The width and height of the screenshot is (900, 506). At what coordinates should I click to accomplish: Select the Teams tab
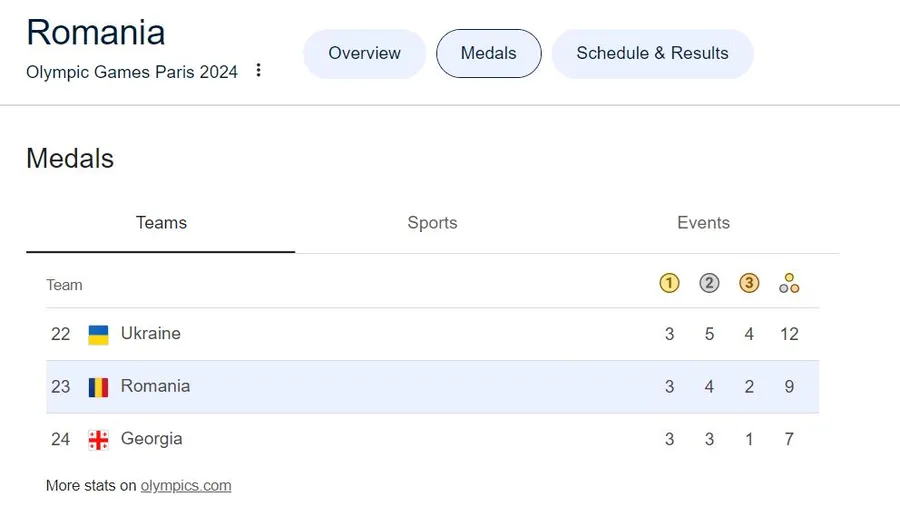[161, 223]
